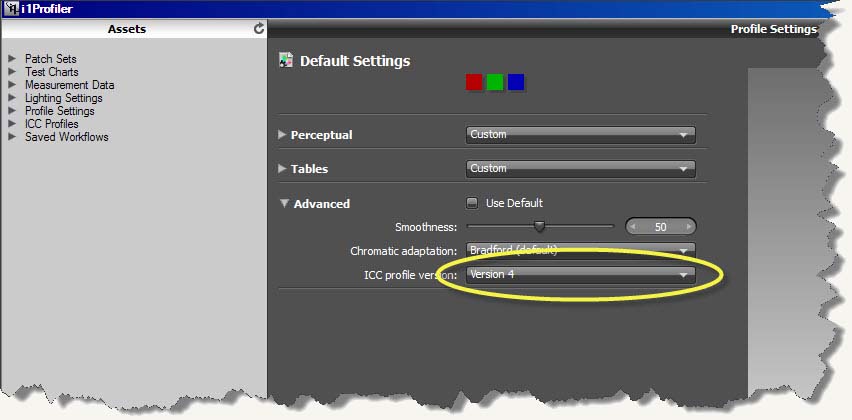Click the i1Profiler title bar app icon
This screenshot has width=852, height=420.
11,9
